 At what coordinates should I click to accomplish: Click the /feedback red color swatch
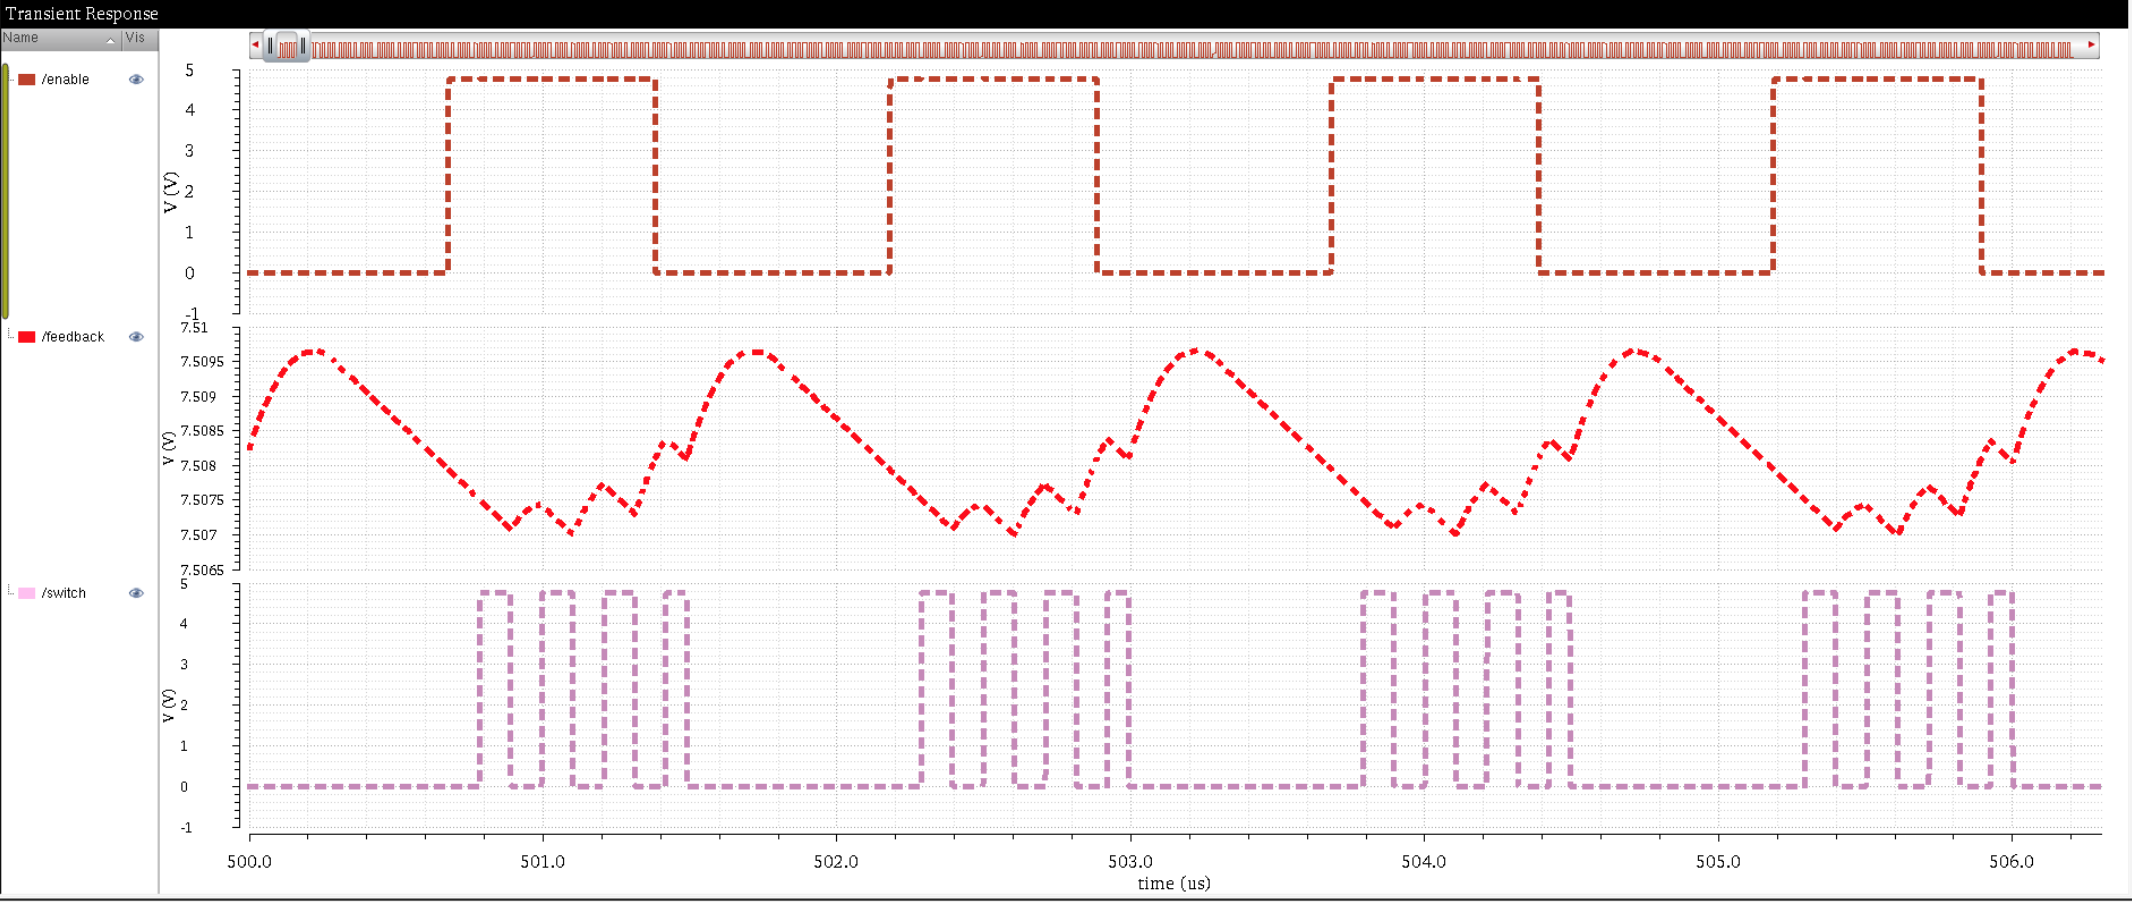click(x=27, y=337)
